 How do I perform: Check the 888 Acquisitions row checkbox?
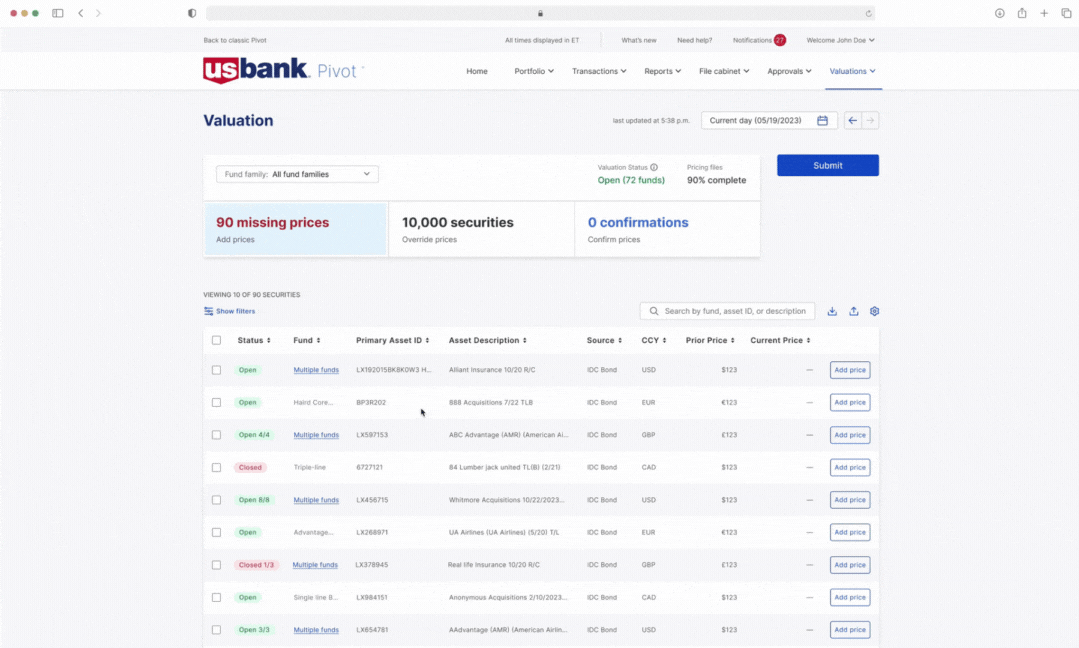pyautogui.click(x=216, y=402)
